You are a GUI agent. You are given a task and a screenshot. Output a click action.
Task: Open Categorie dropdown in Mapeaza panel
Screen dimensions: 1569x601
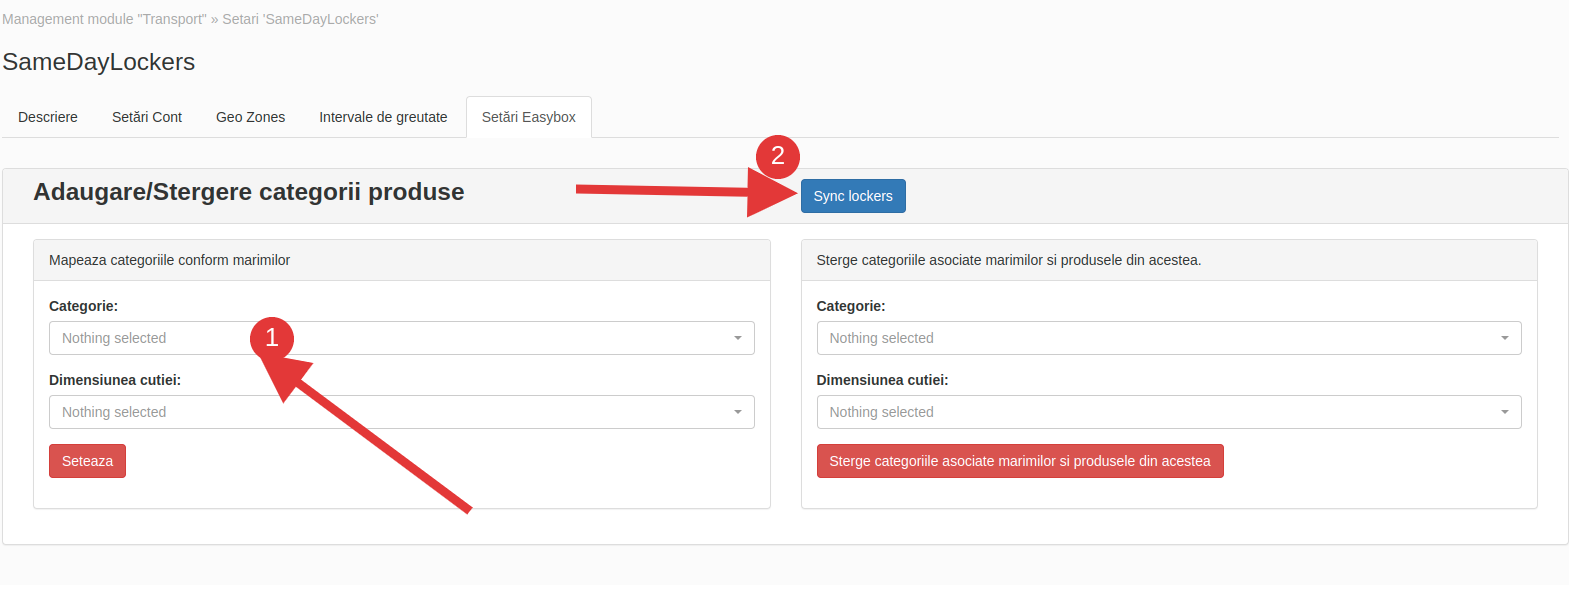[x=402, y=338]
